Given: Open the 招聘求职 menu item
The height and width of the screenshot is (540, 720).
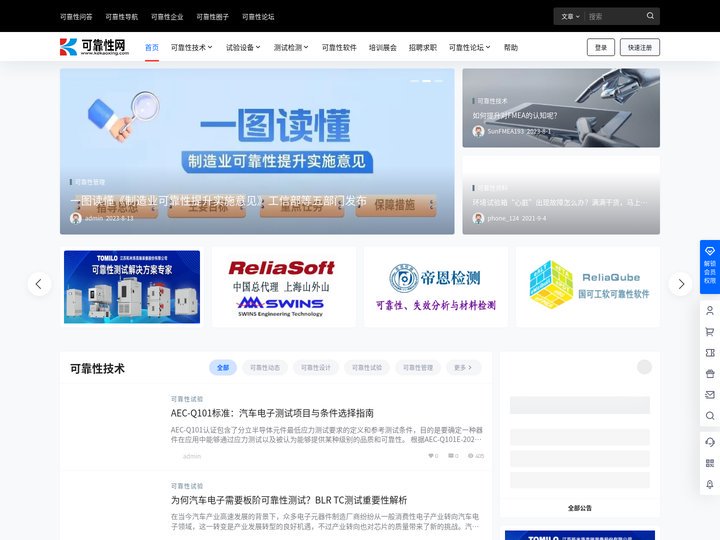Looking at the screenshot, I should point(422,47).
